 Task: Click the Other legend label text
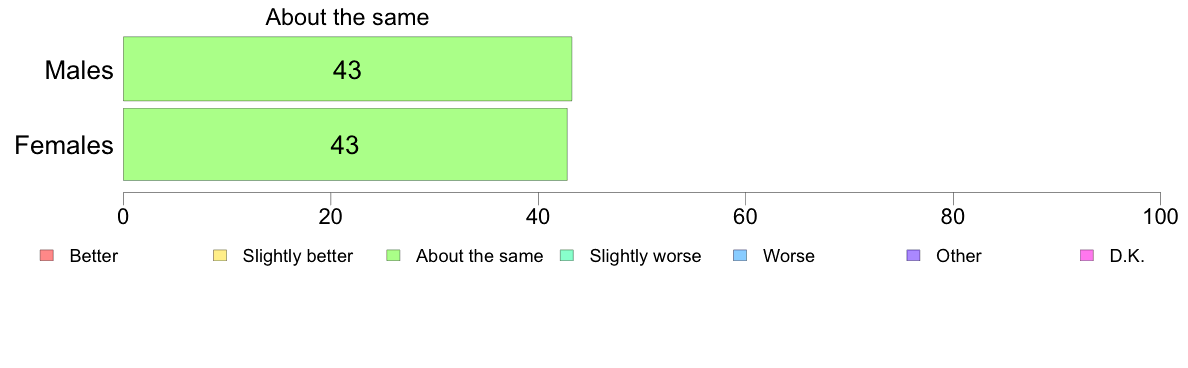click(x=959, y=256)
